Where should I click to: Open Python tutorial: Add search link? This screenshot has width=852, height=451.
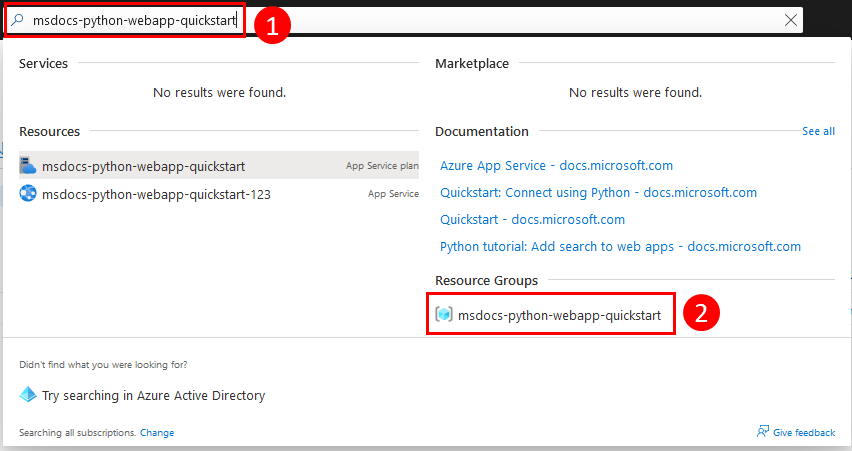tap(621, 247)
